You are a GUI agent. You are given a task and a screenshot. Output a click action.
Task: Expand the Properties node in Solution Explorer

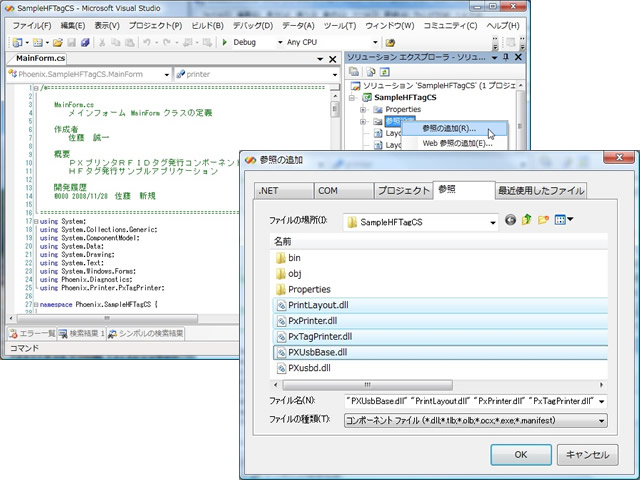pyautogui.click(x=362, y=109)
